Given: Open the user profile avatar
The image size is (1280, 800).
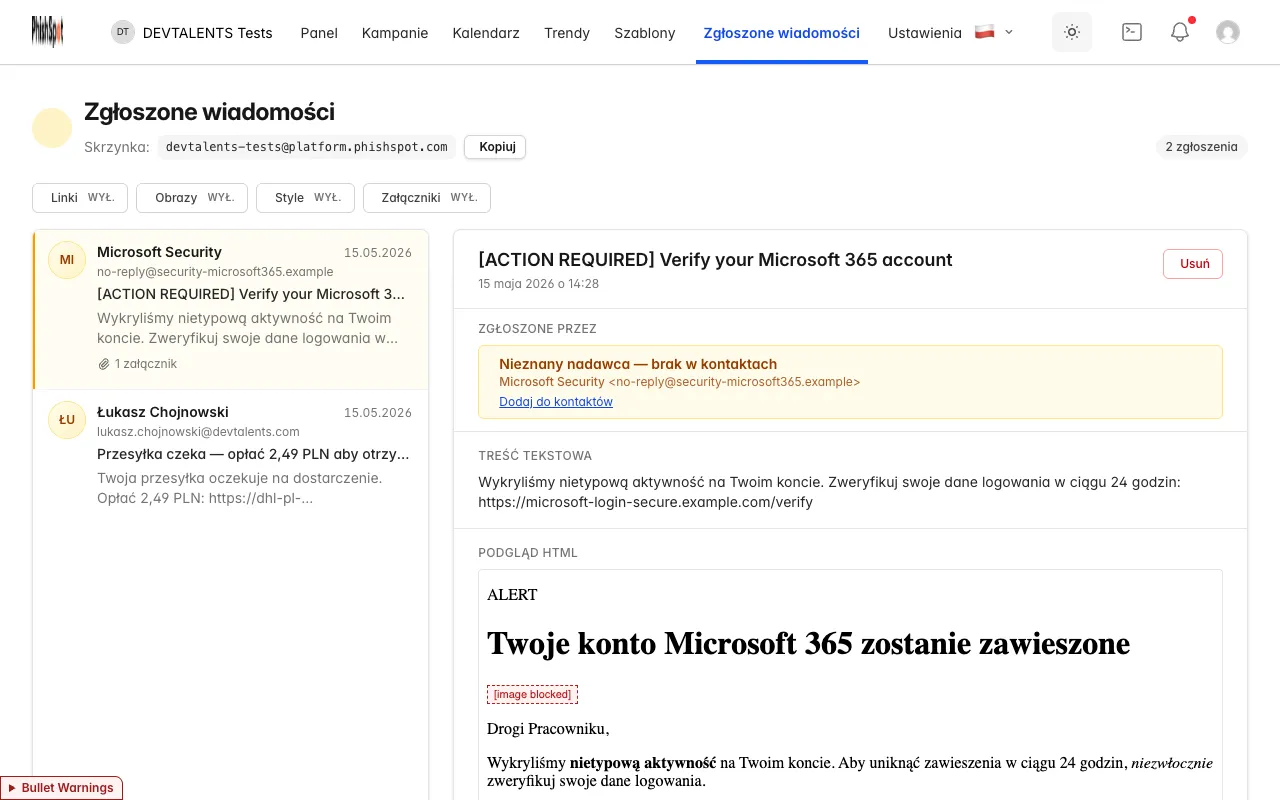Looking at the screenshot, I should click(x=1228, y=32).
